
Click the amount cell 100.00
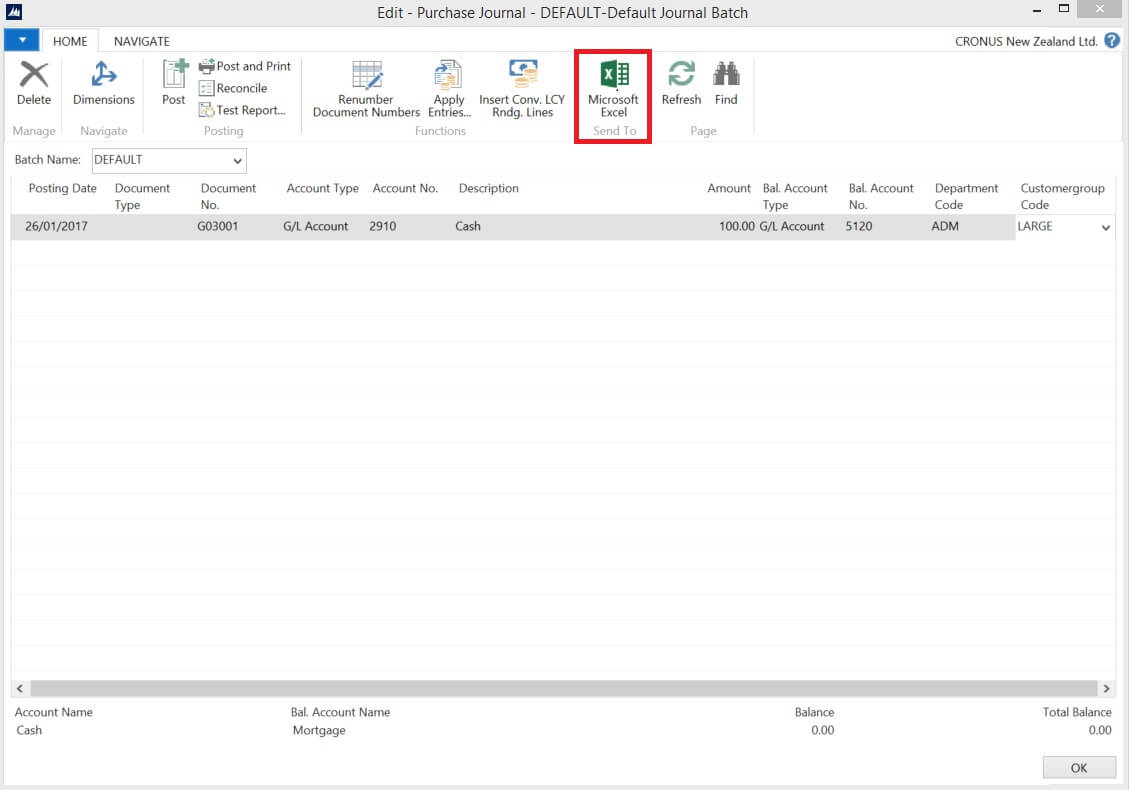[737, 226]
